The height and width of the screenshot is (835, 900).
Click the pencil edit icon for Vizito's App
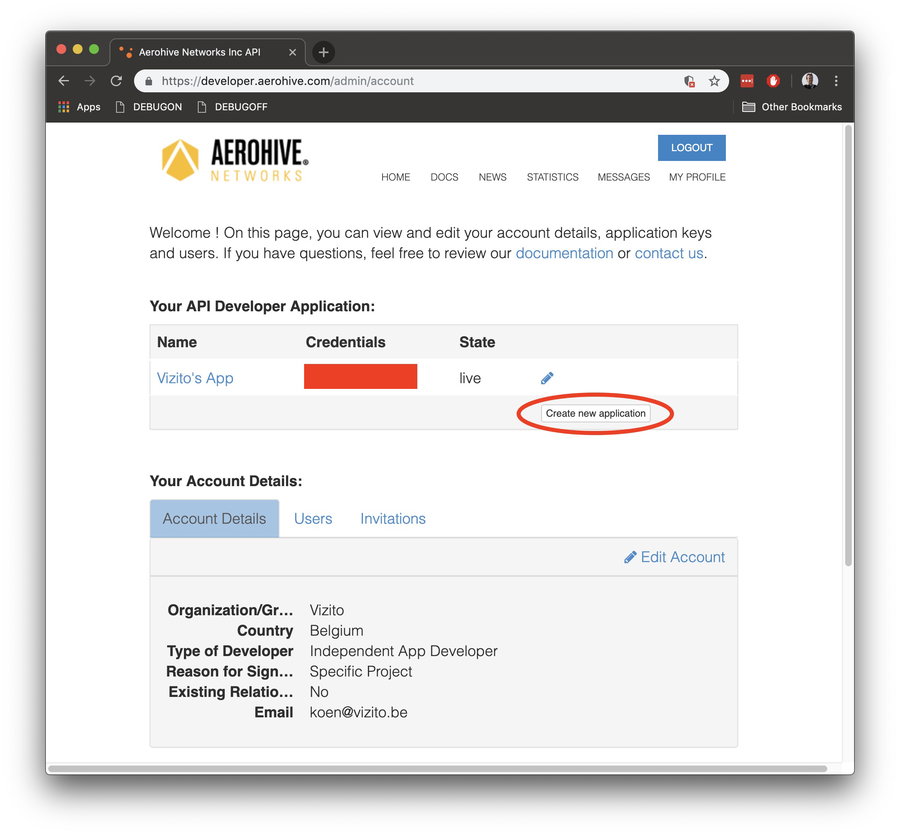pos(547,378)
